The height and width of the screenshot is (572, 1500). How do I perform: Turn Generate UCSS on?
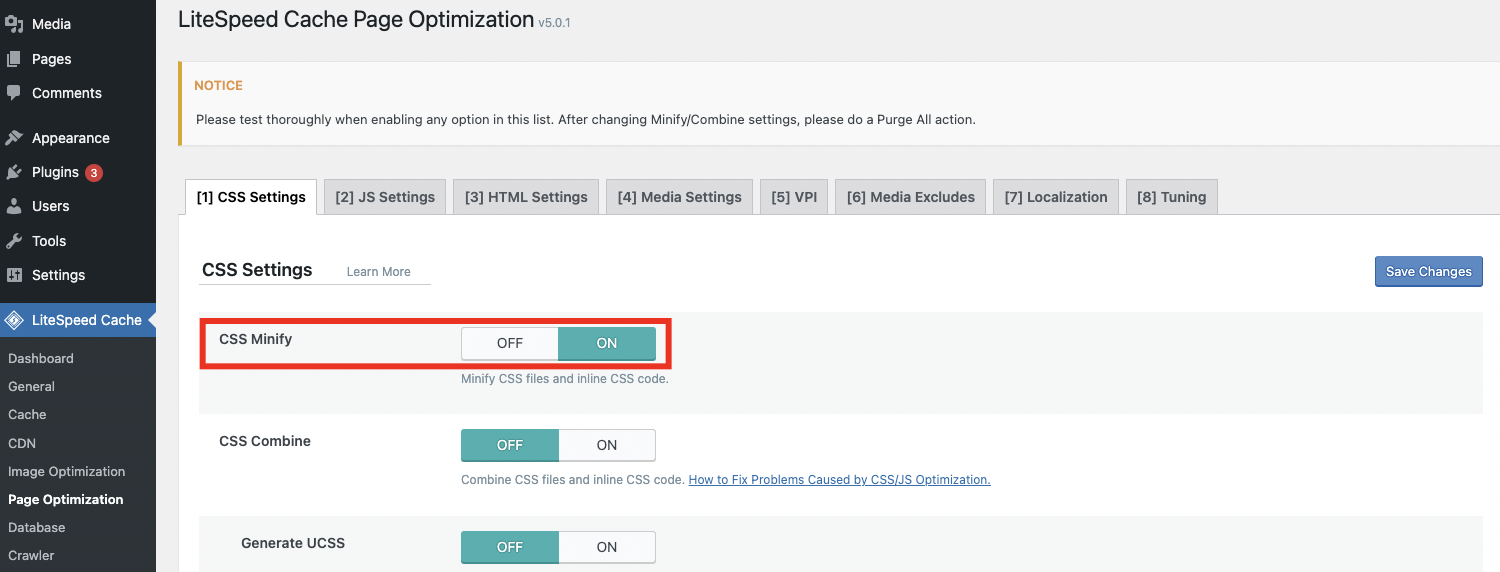(x=607, y=547)
